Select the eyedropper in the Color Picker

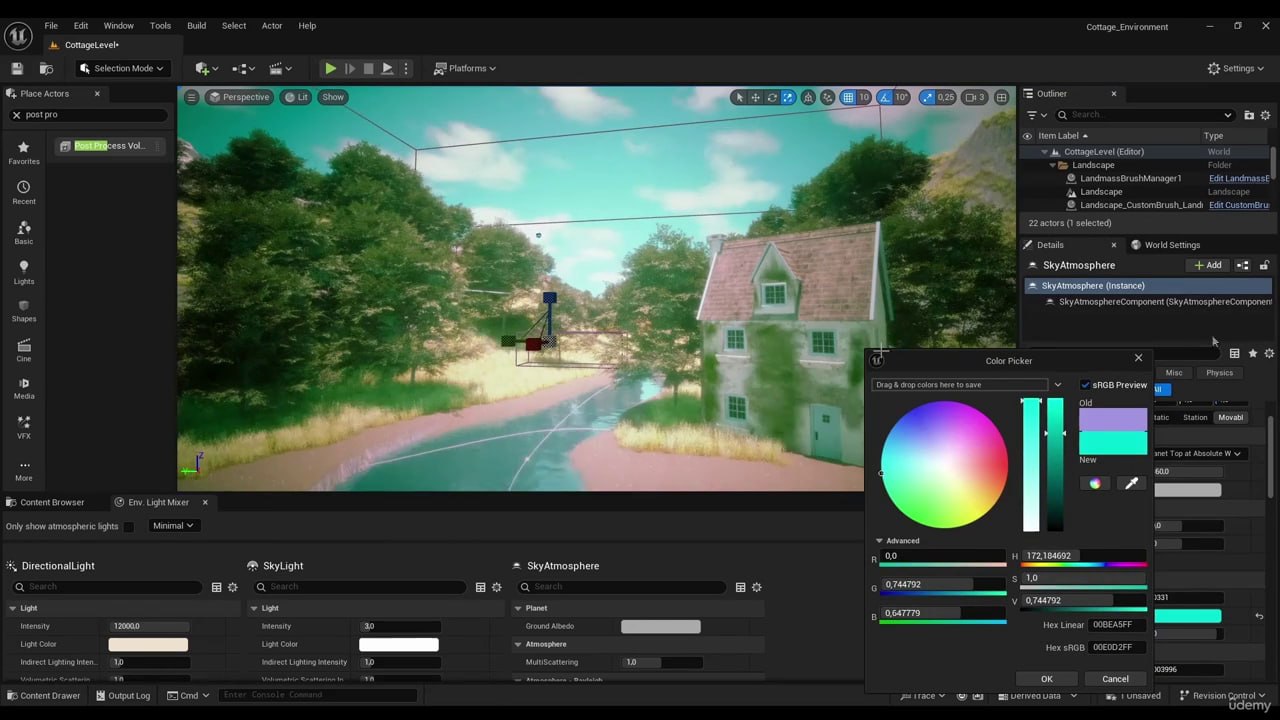pos(1131,483)
